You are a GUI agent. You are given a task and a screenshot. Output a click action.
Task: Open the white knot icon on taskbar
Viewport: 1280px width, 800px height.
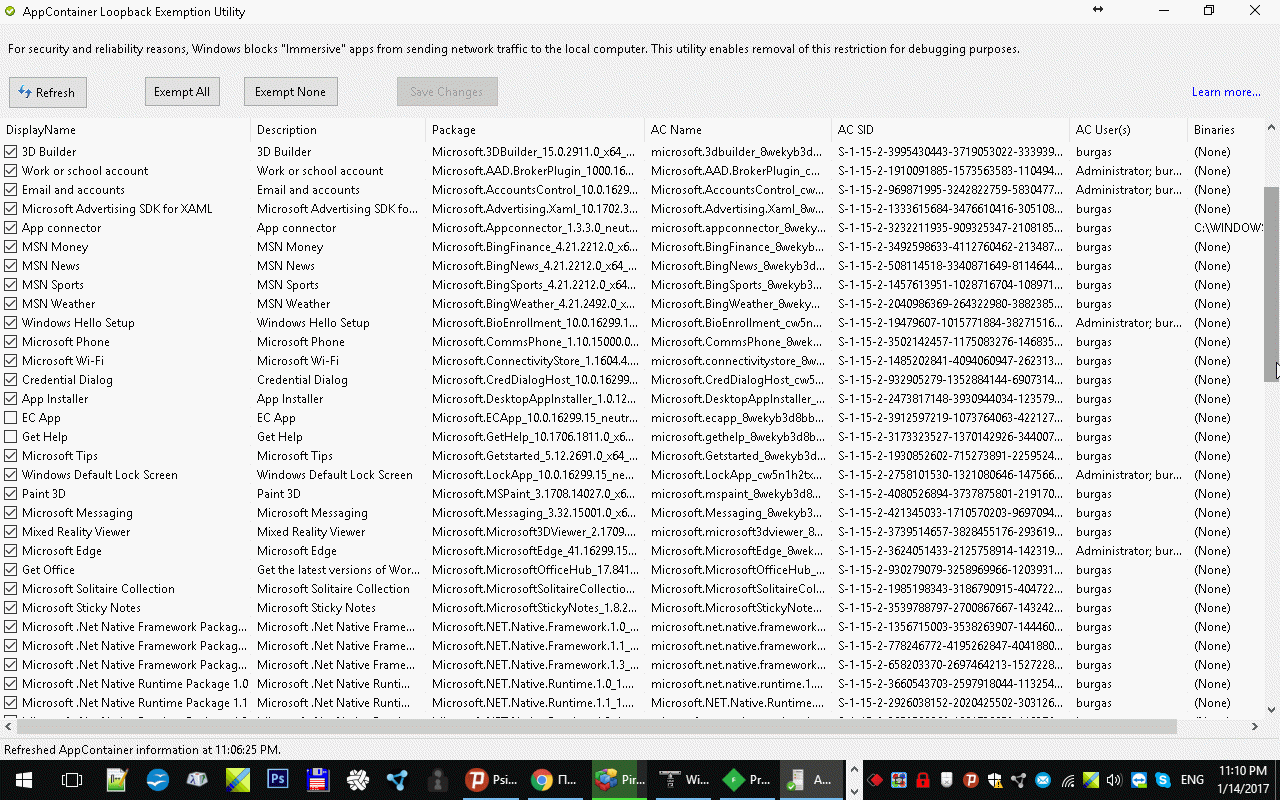pos(358,780)
